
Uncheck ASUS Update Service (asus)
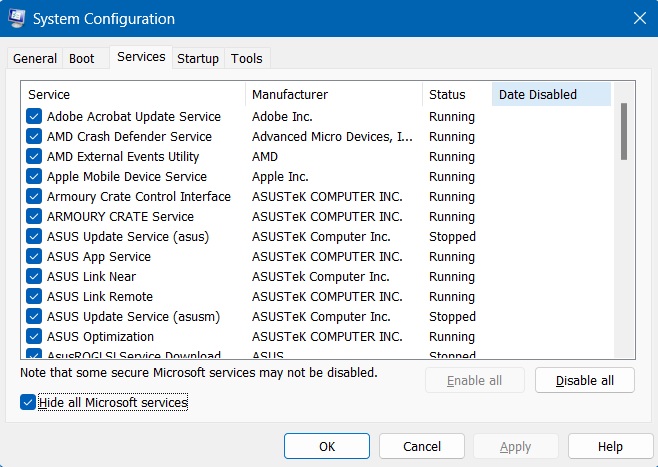pos(34,237)
